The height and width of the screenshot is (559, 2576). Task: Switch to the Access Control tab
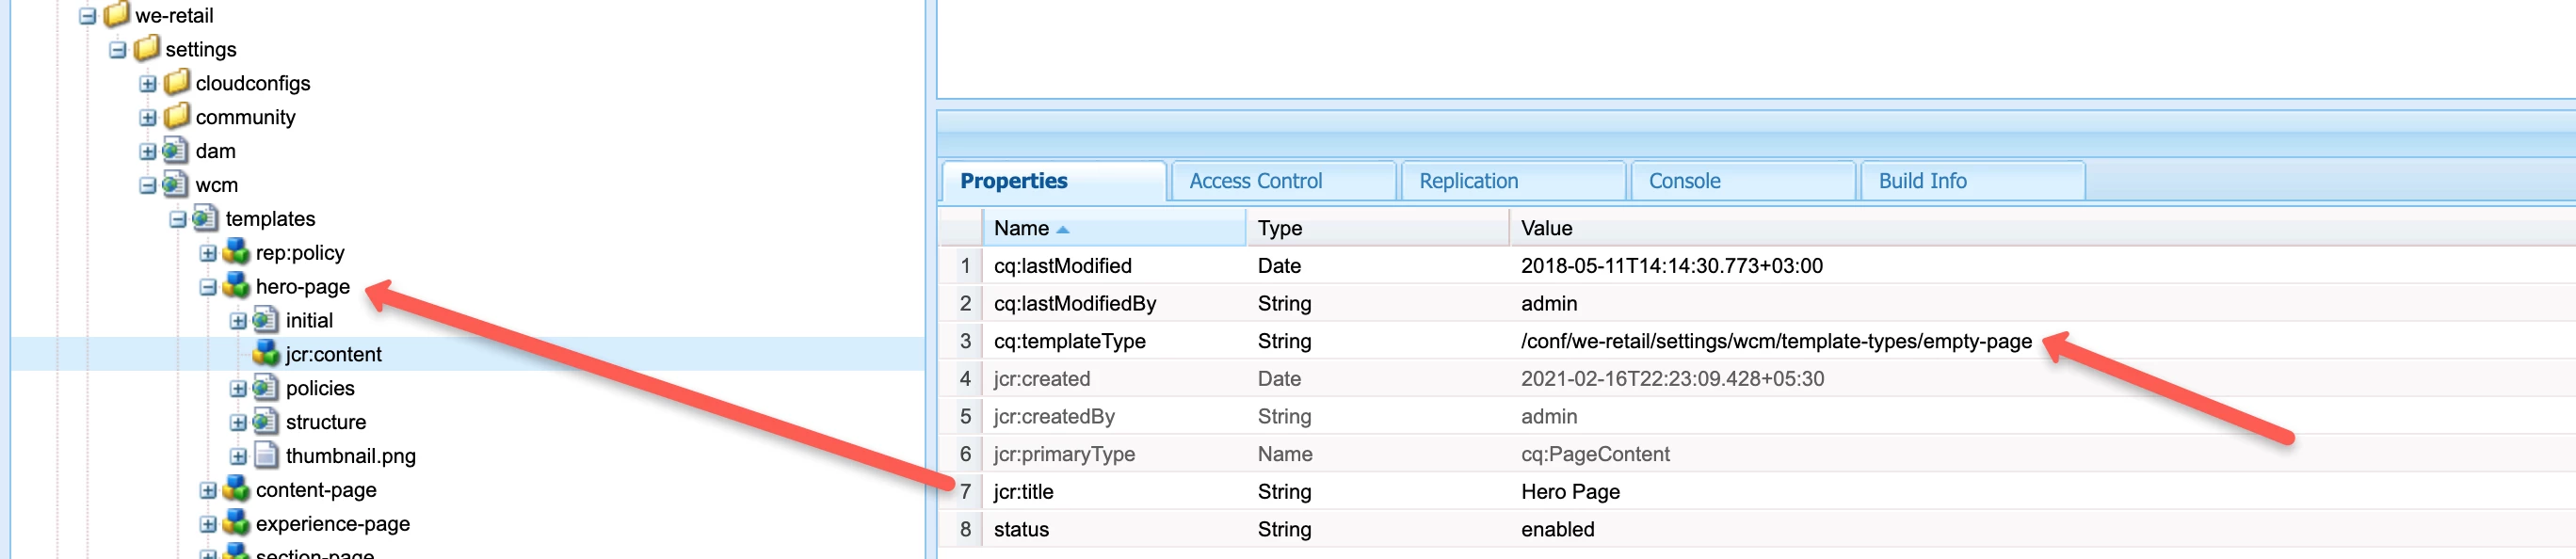tap(1255, 181)
